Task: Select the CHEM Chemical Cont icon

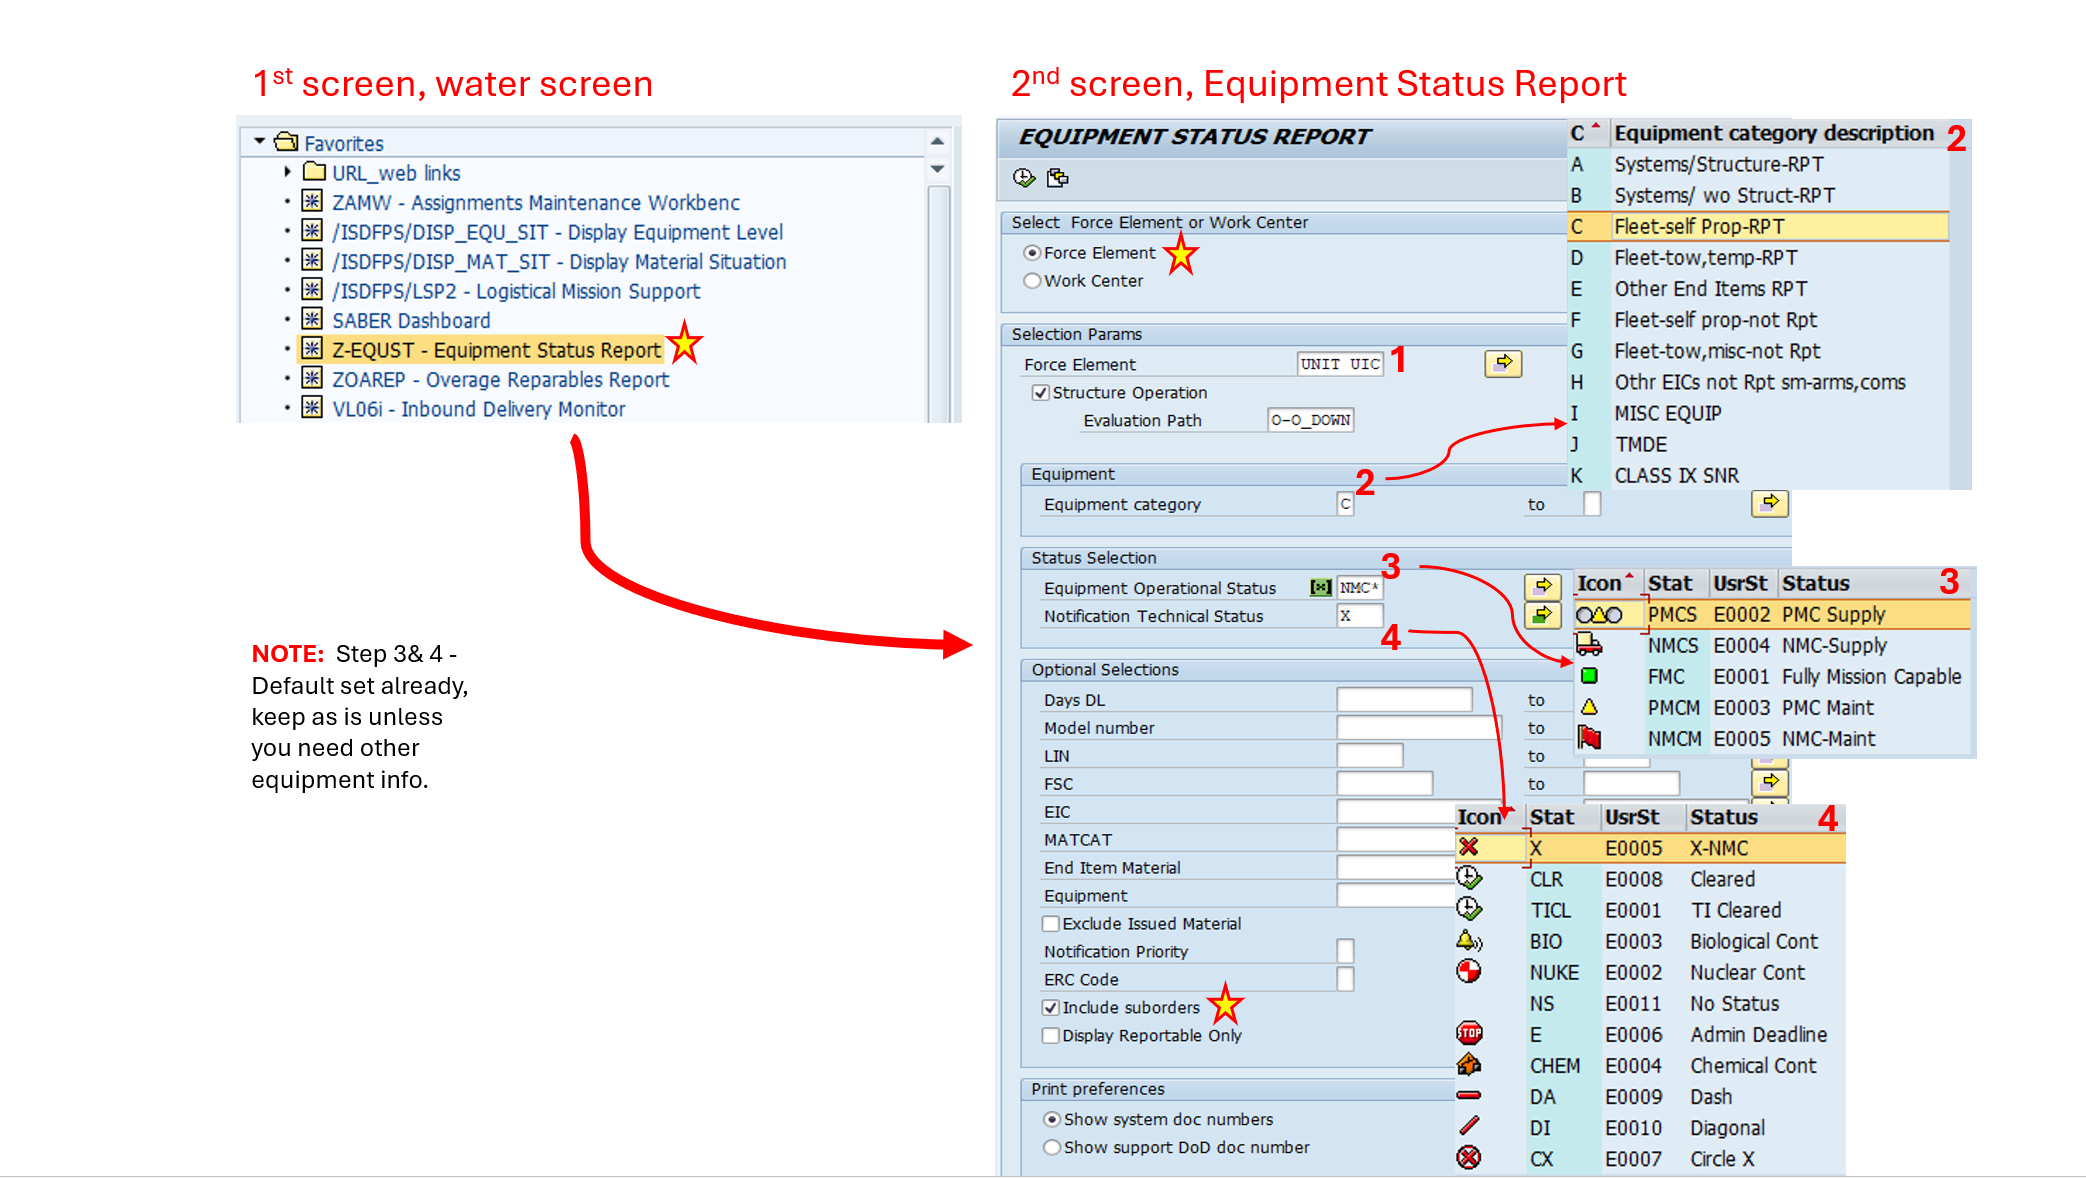Action: tap(1469, 1064)
